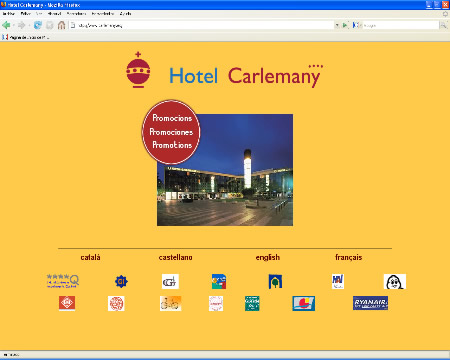Viewport: 450px width, 360px height.
Task: Open the red circular pattern logo
Action: [116, 303]
